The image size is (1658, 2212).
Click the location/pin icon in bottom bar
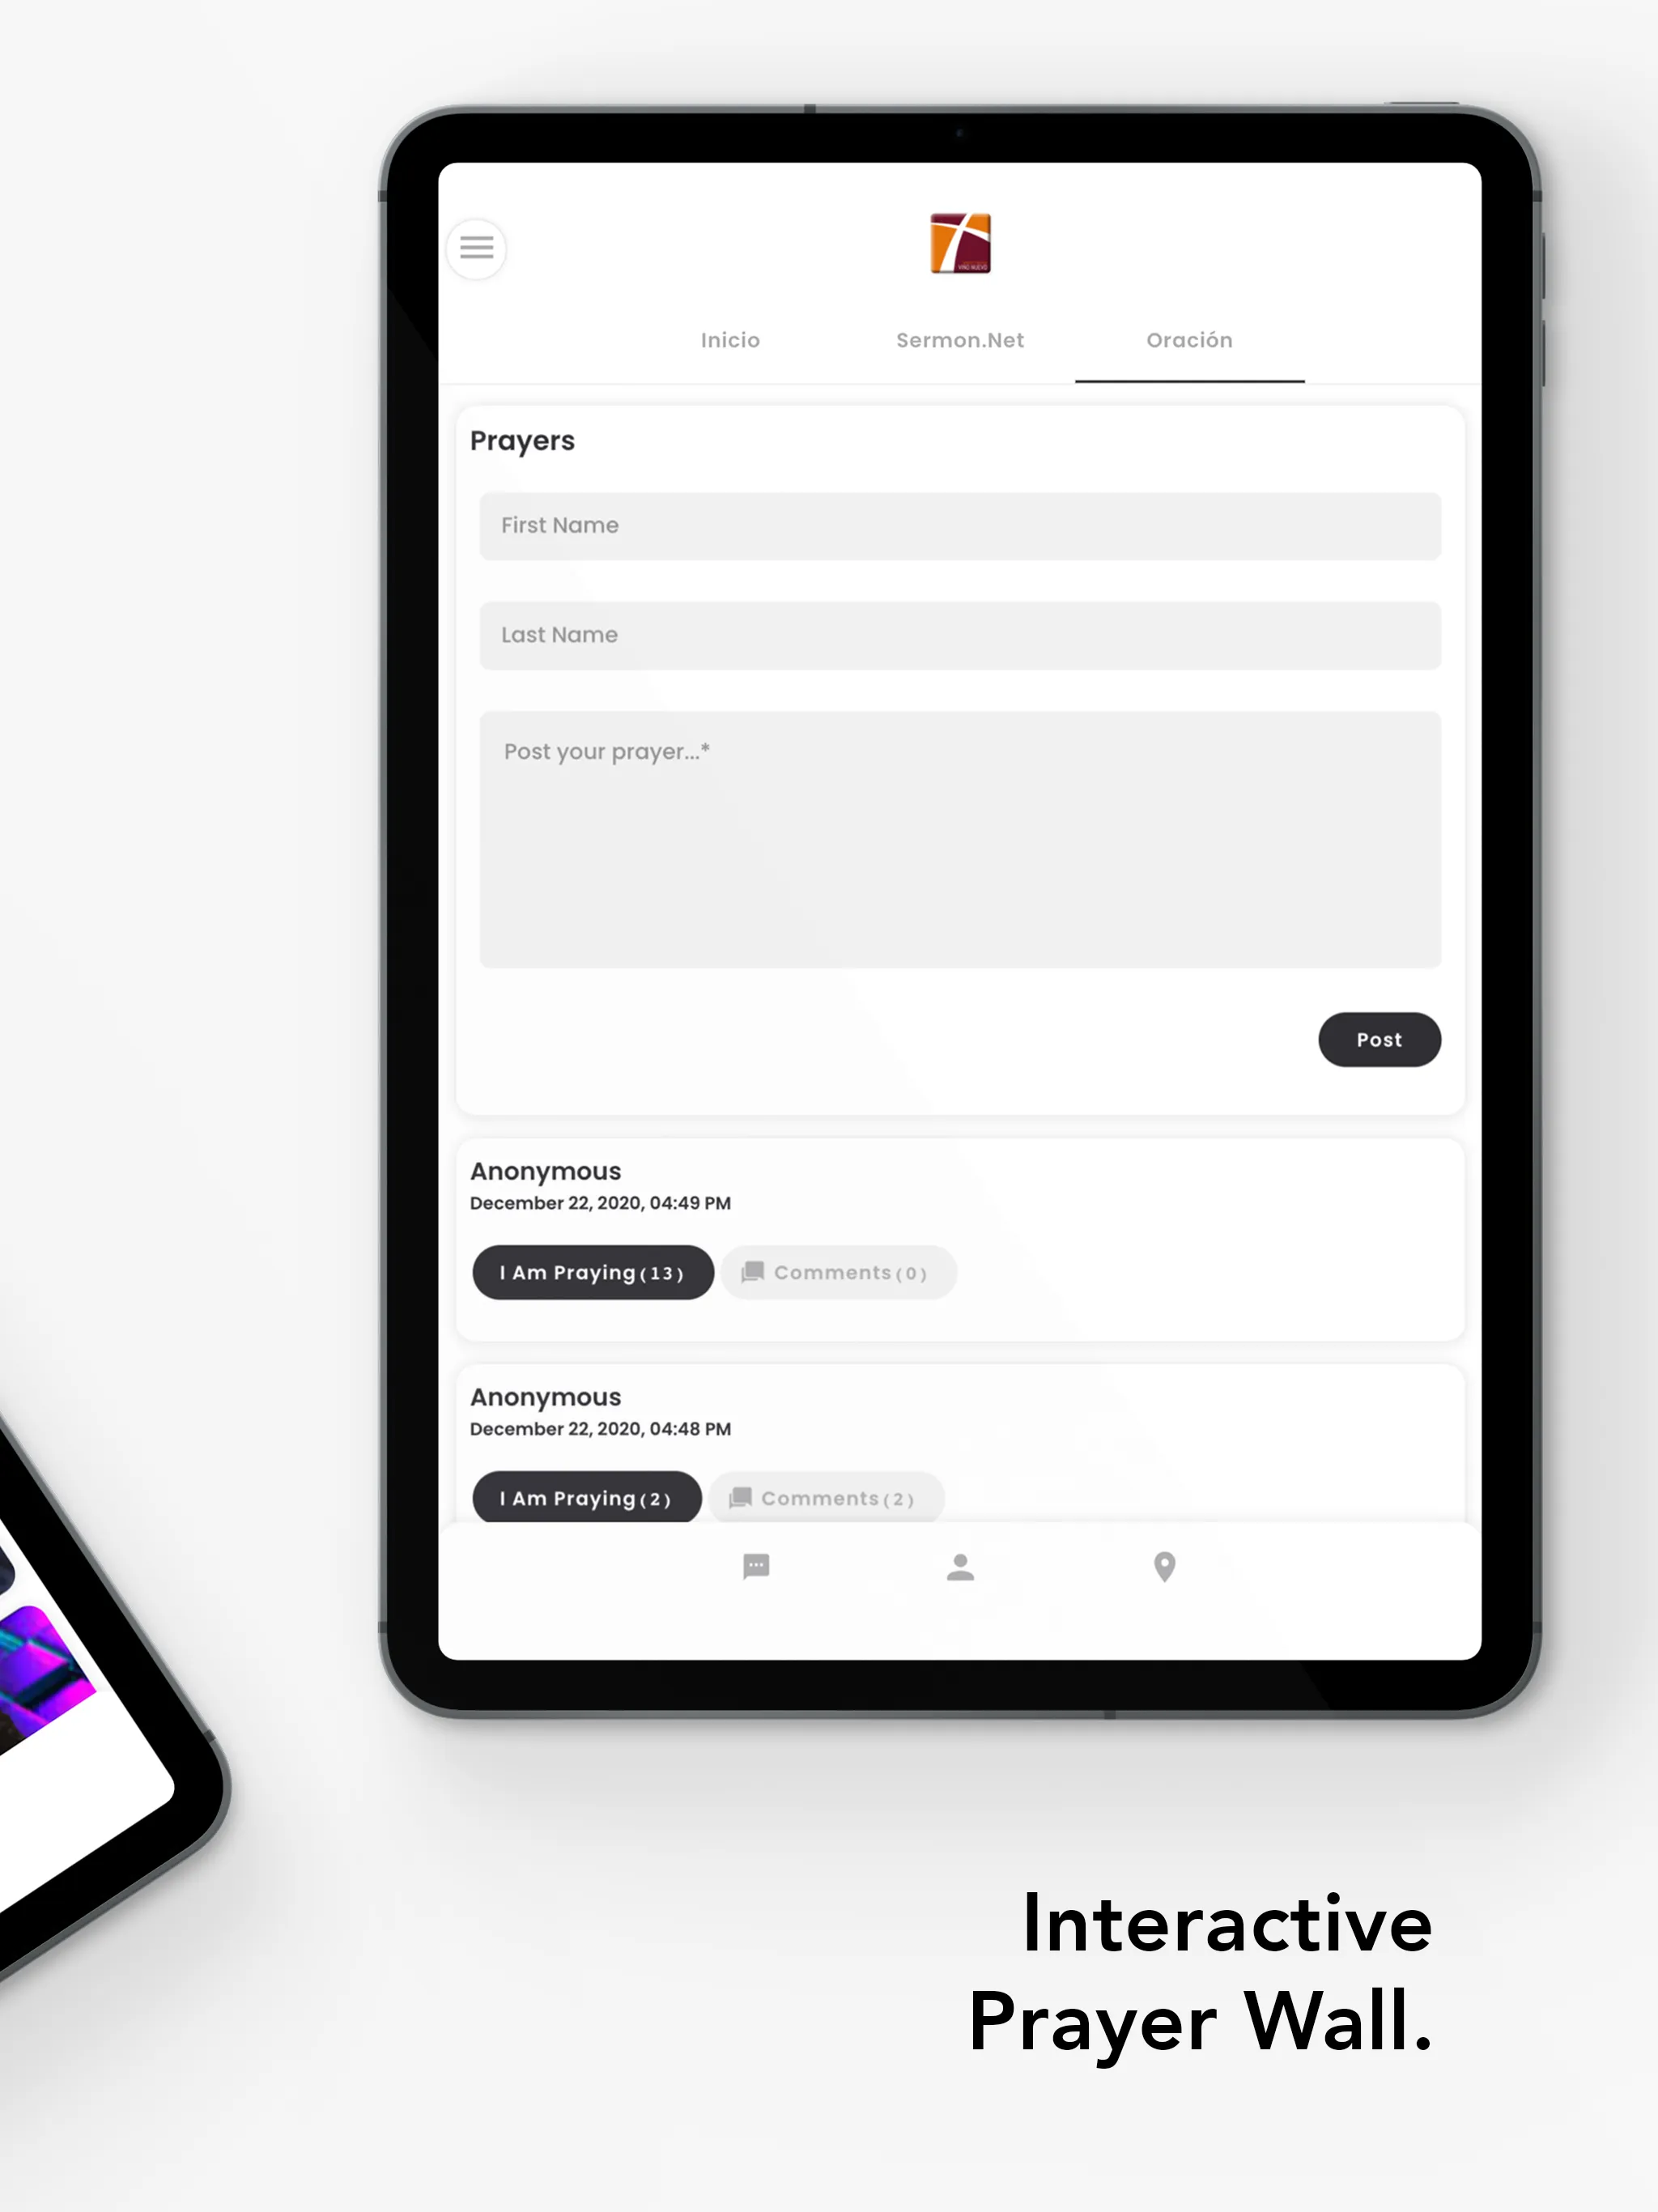tap(1163, 1564)
